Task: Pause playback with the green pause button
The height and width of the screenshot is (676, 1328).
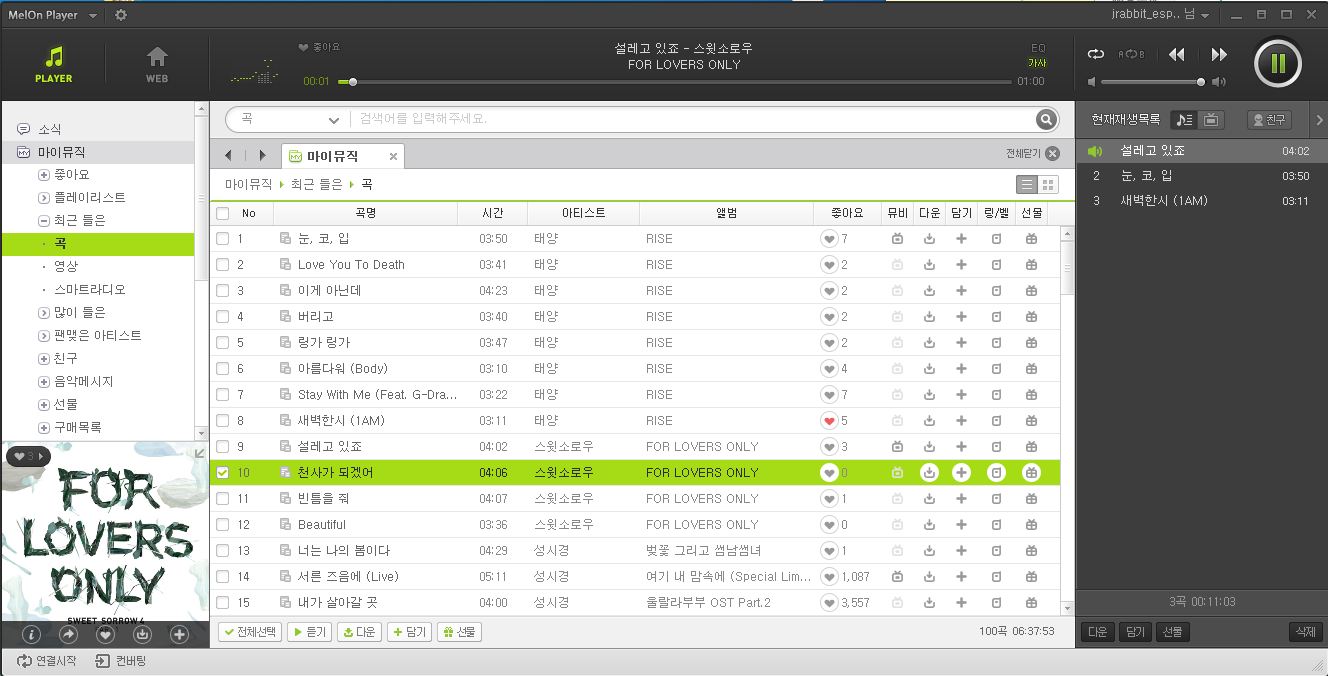Action: tap(1277, 64)
